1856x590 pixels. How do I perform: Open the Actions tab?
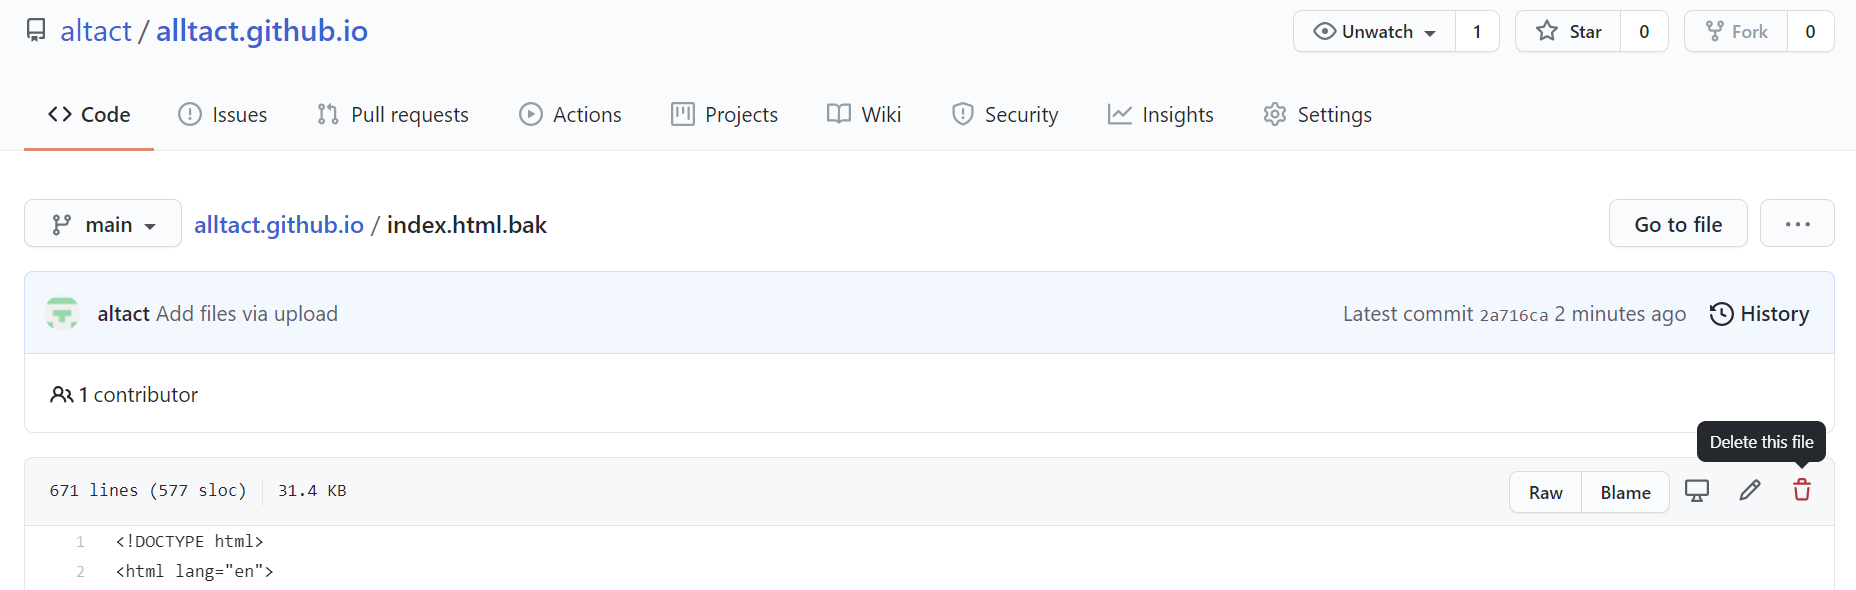coord(570,114)
